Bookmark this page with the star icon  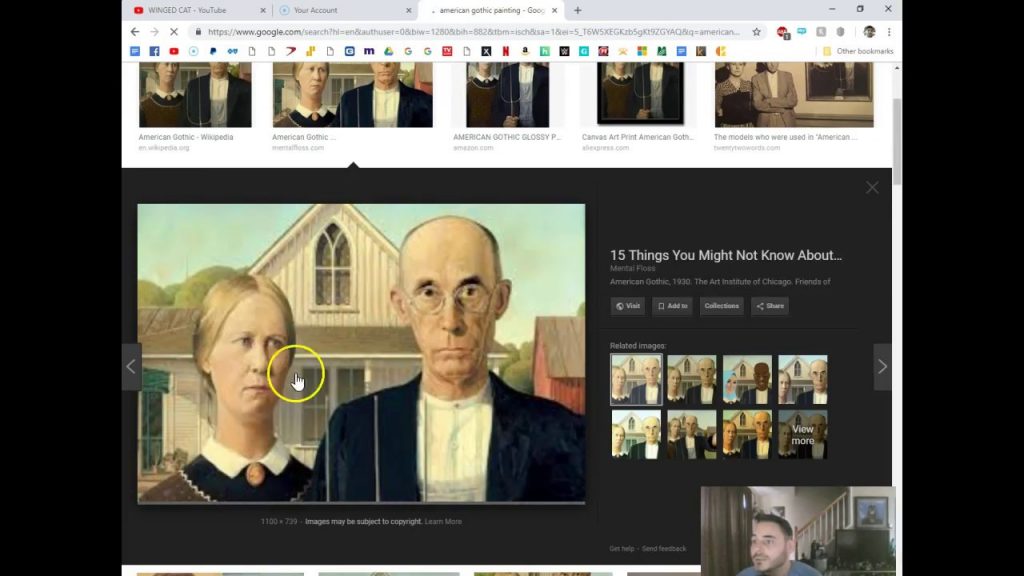tap(756, 31)
